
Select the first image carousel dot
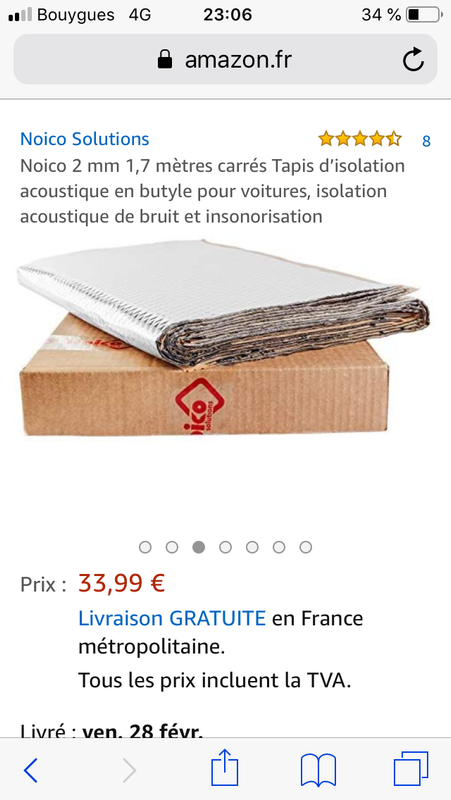pos(145,547)
